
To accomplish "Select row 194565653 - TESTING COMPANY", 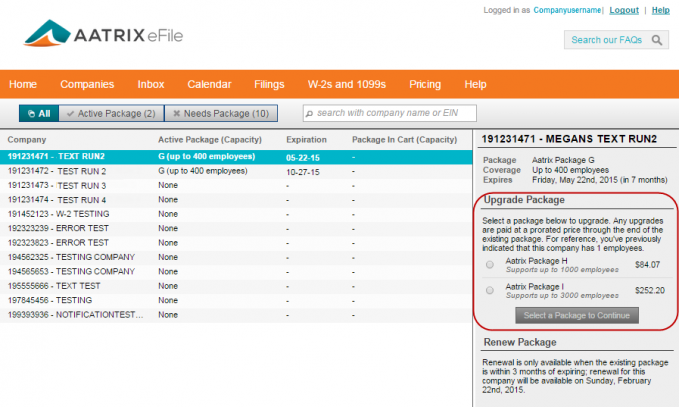I will [236, 271].
